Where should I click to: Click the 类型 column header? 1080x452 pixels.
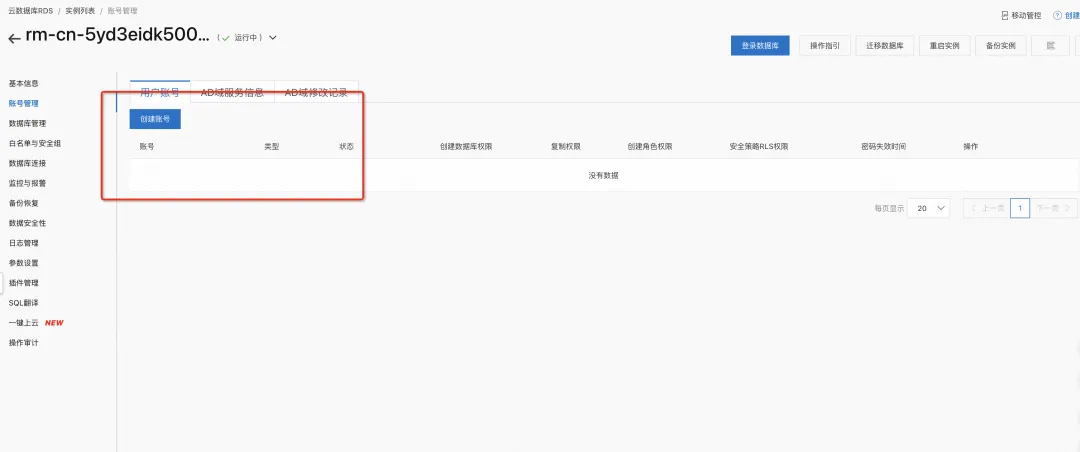coord(271,147)
